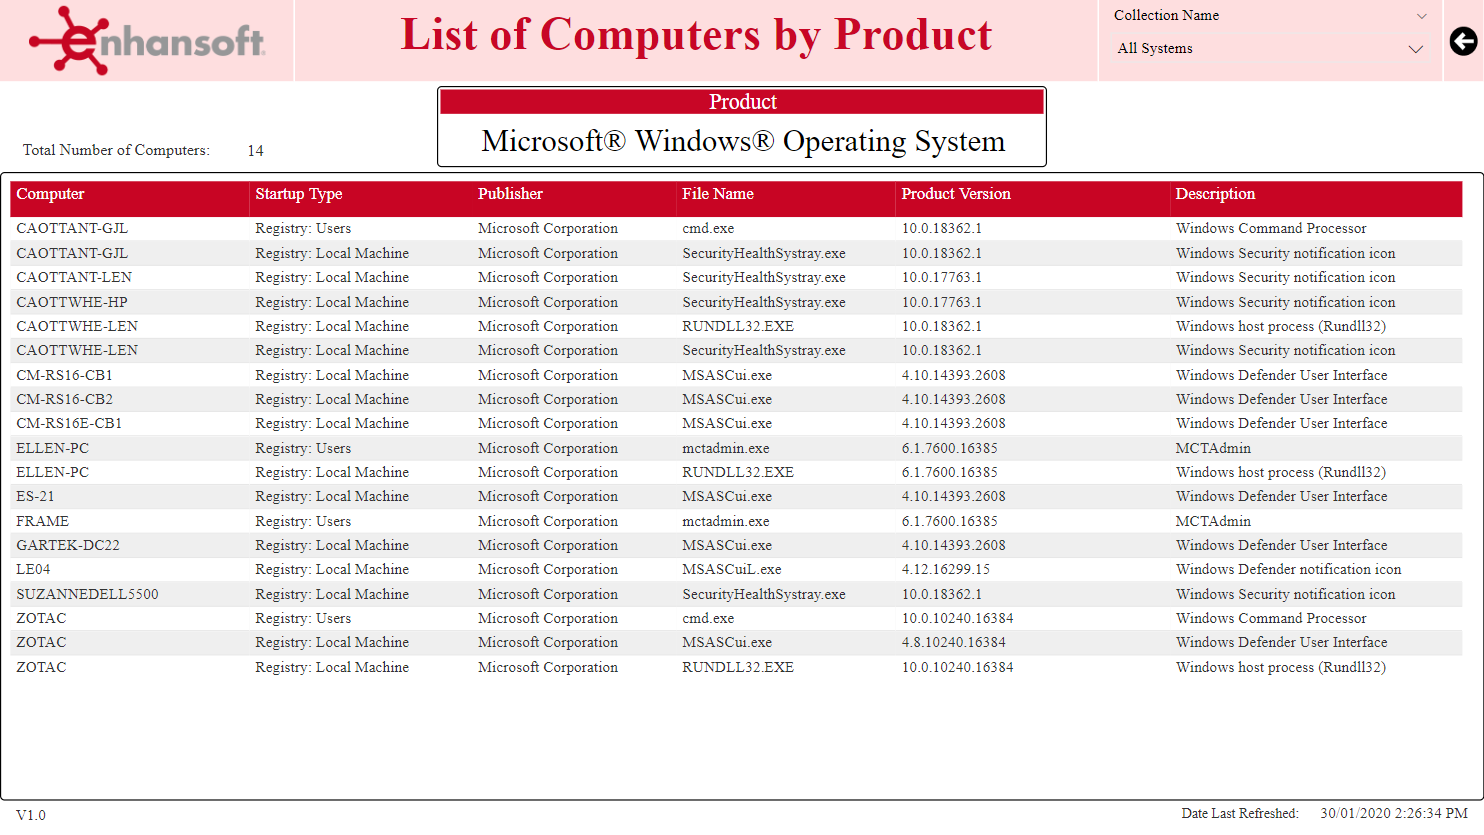Click Registry: Users in CAOTTANT-GJL row
Viewport: 1484px width, 835px height.
point(303,228)
